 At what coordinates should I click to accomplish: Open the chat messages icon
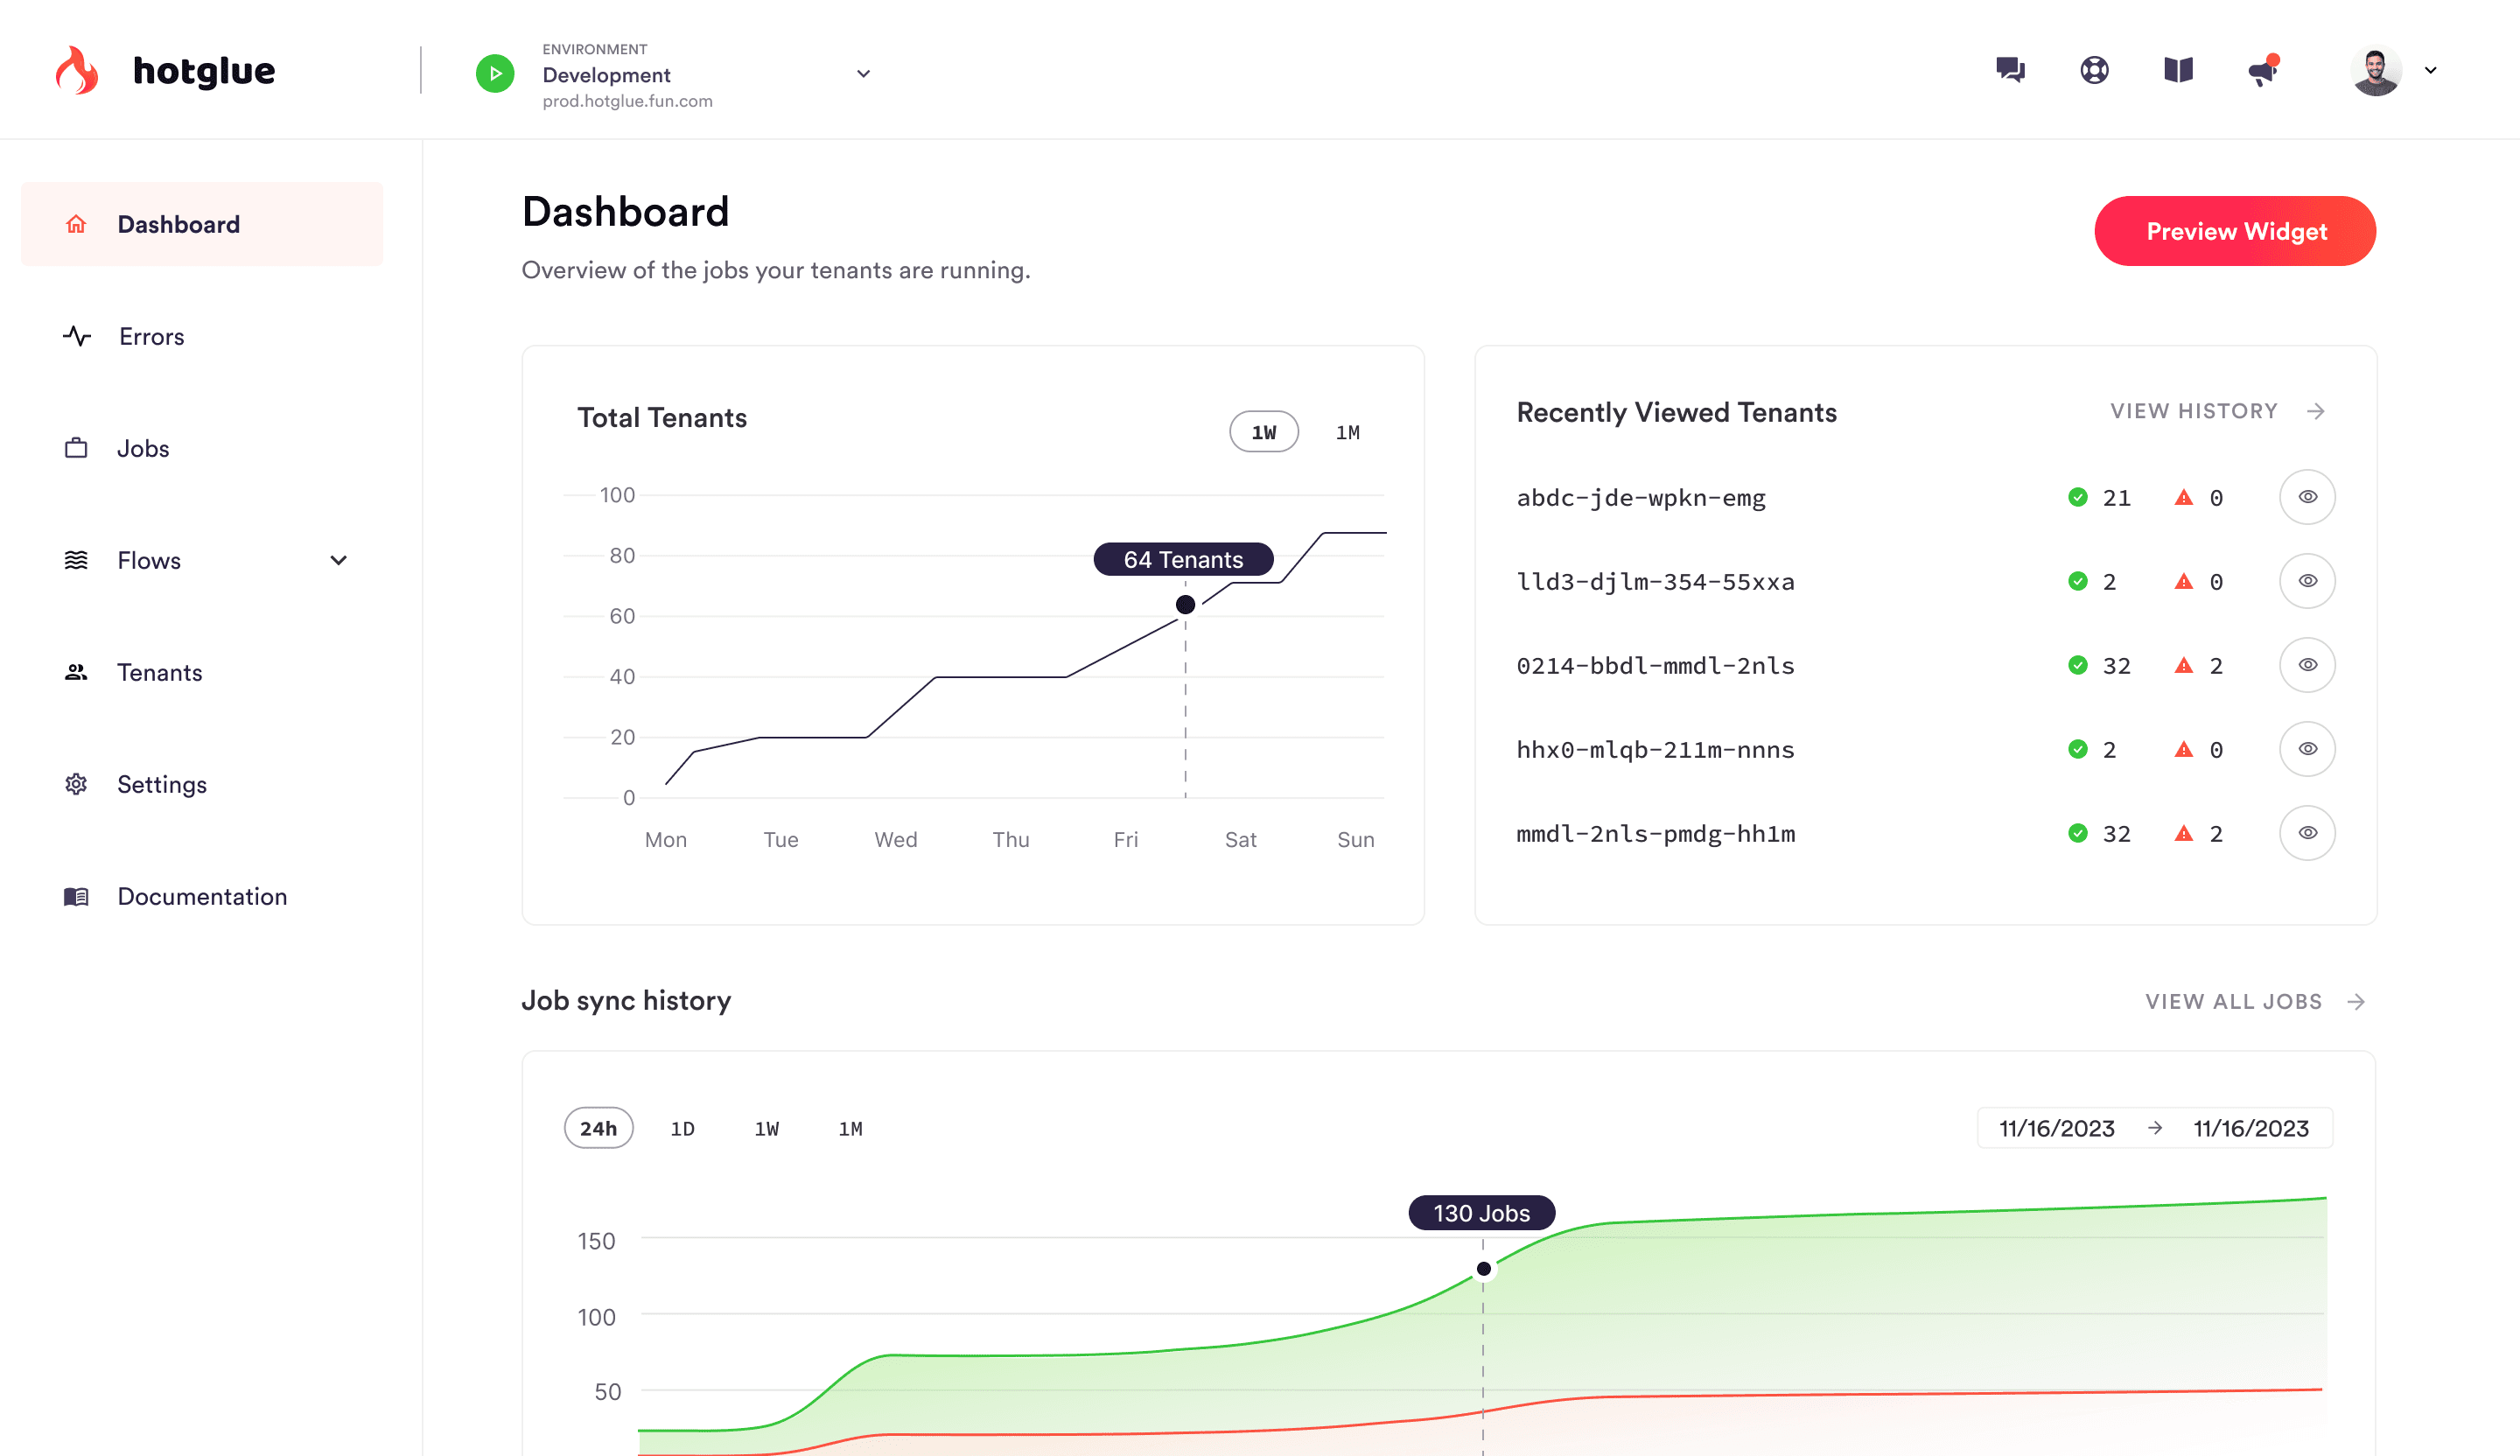(x=2010, y=70)
